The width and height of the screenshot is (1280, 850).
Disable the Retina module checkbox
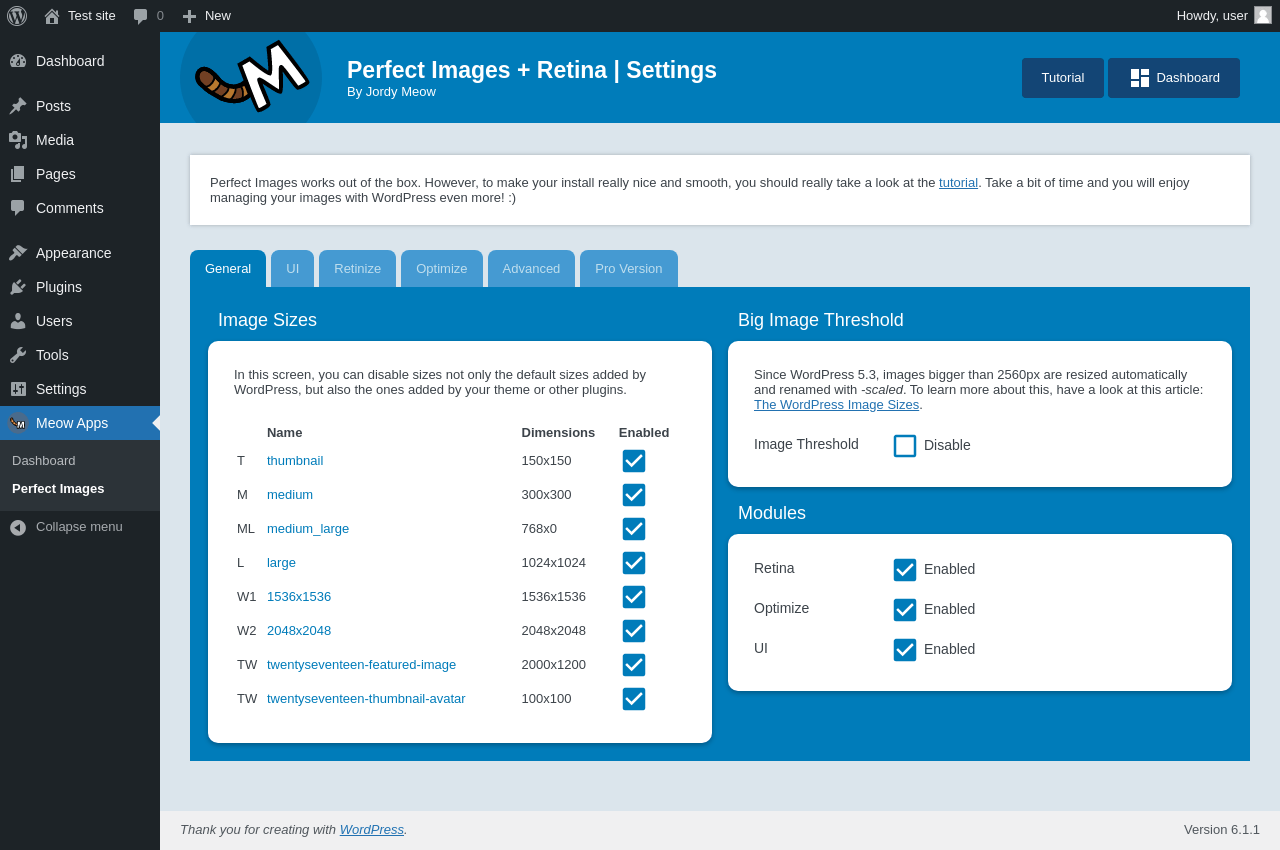(905, 570)
